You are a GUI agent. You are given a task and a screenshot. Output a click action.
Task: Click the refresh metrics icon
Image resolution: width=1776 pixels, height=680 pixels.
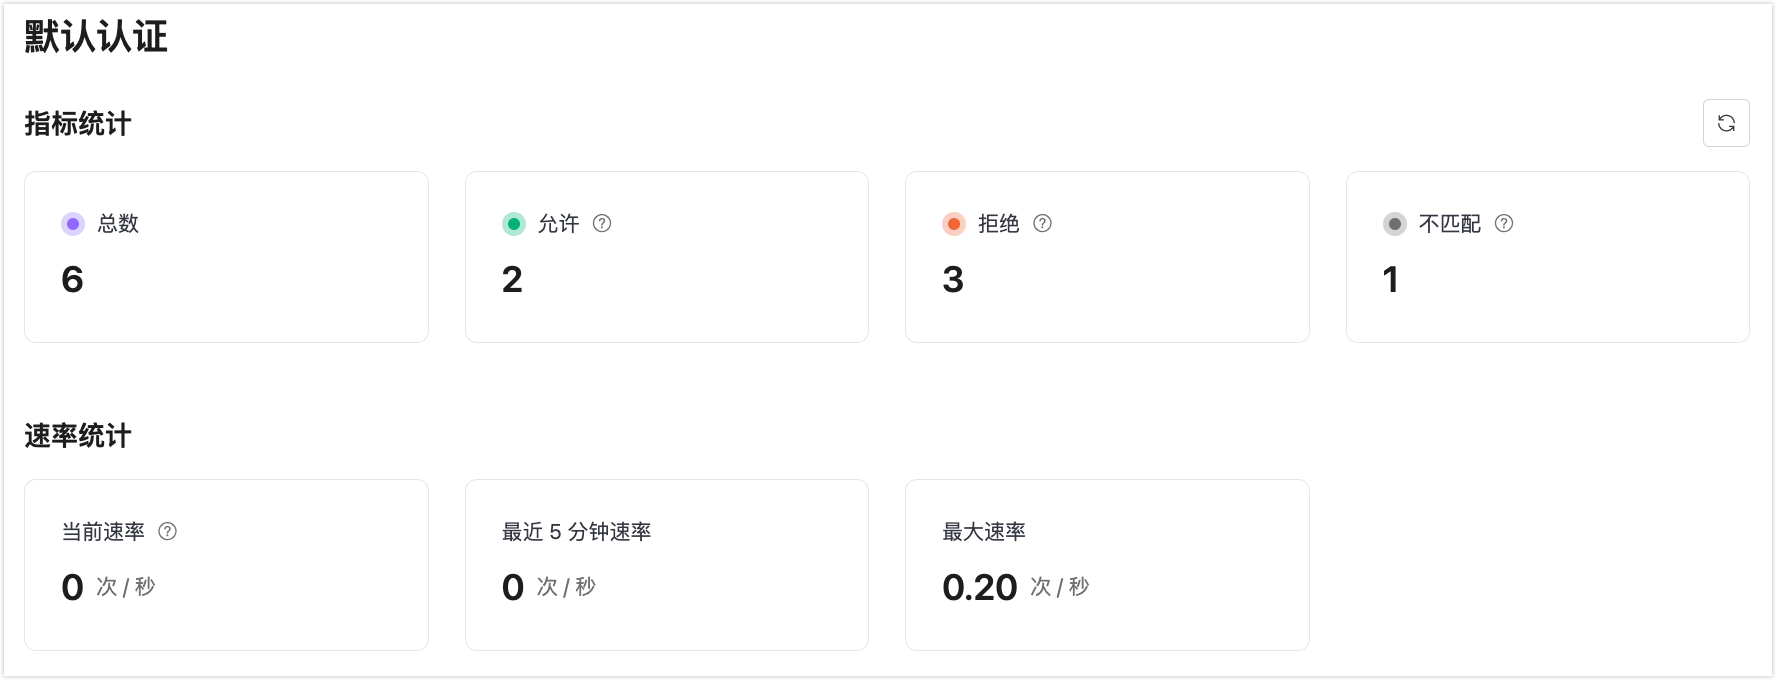(1727, 123)
